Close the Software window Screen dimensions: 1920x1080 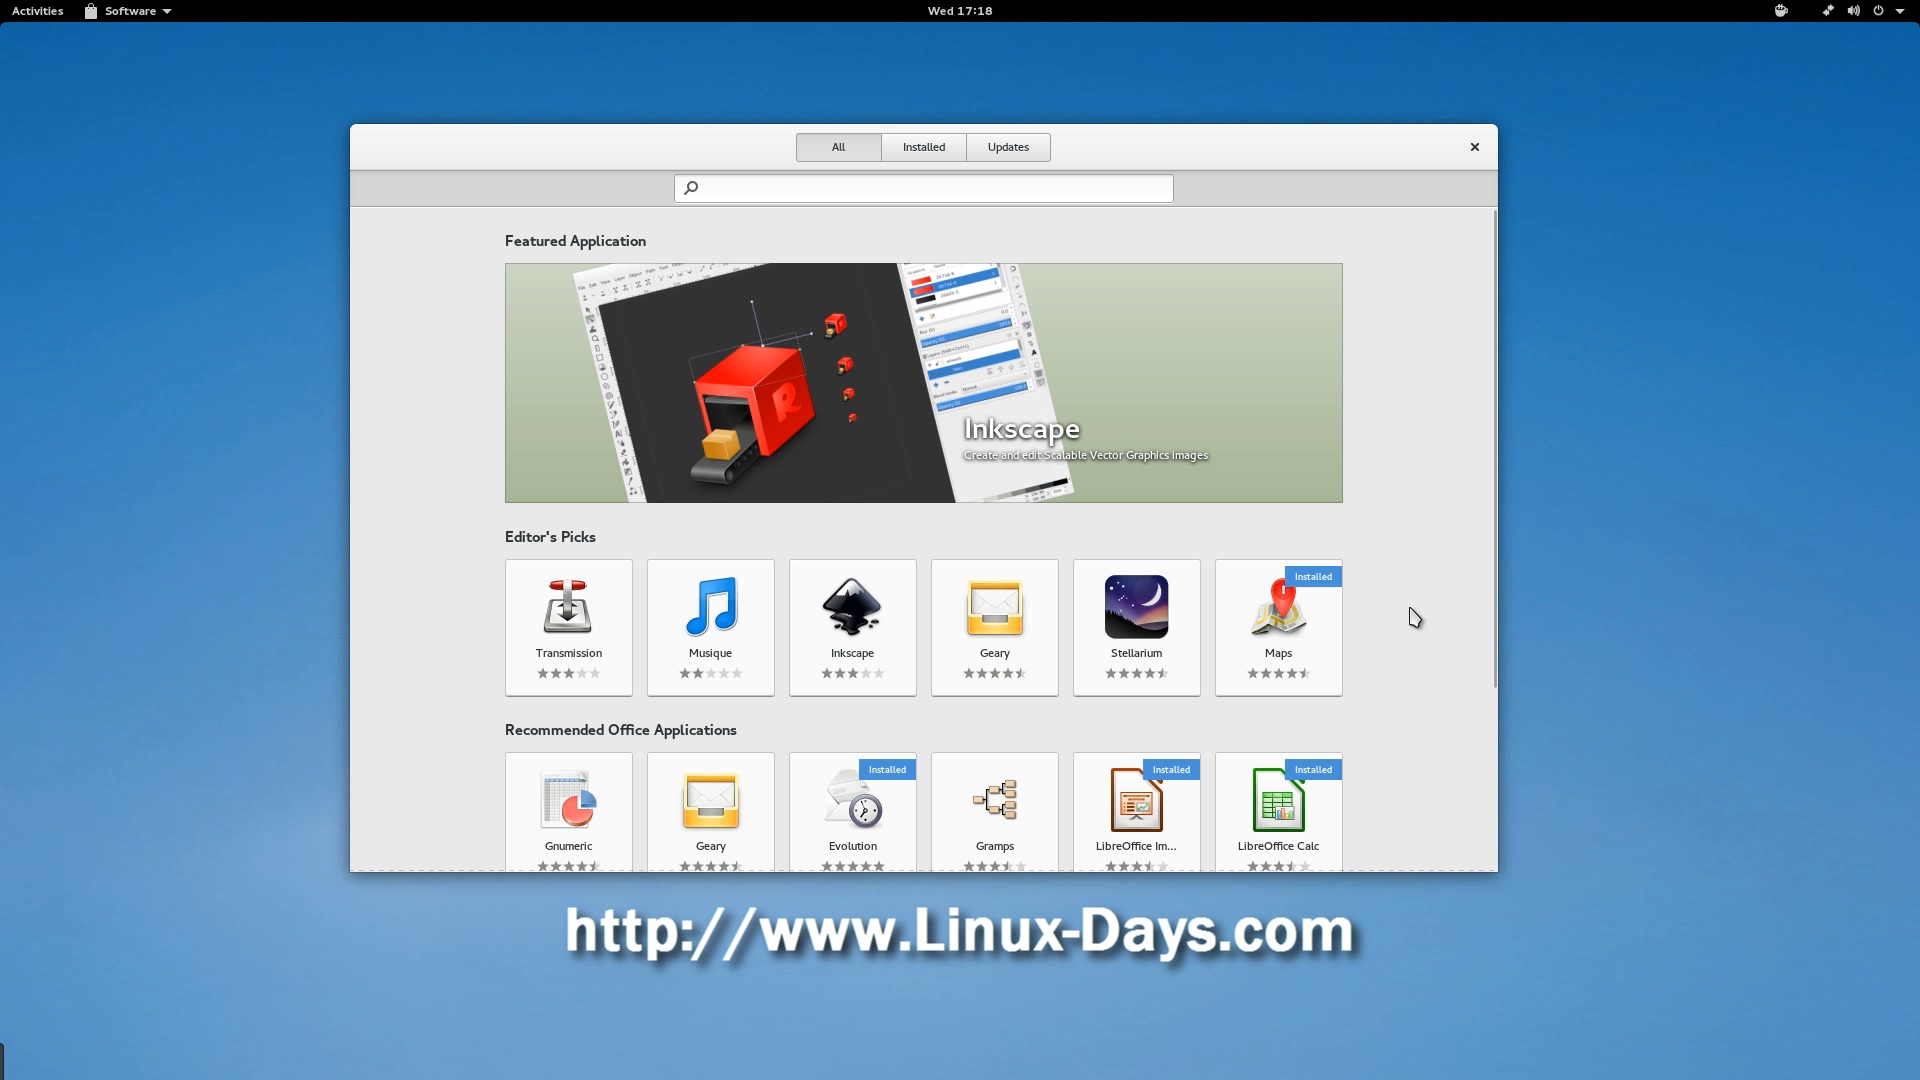(1474, 147)
